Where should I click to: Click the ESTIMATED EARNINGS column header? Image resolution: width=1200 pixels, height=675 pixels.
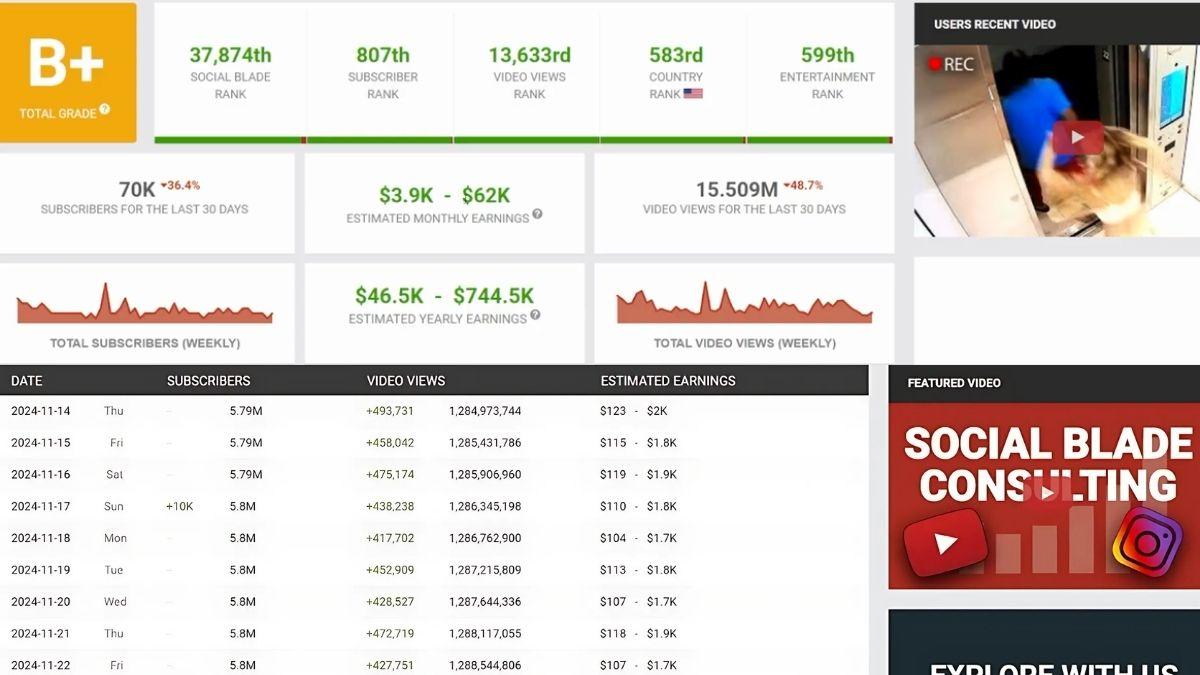pyautogui.click(x=668, y=381)
